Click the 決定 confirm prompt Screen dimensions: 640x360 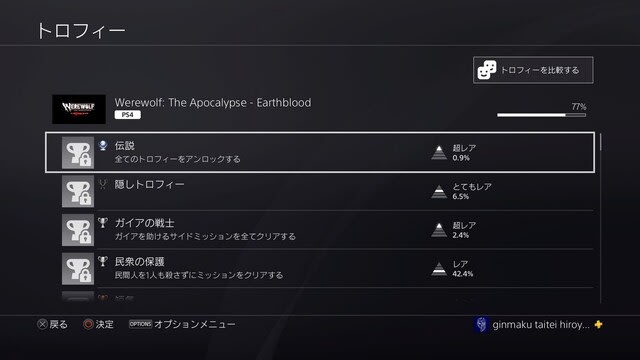98,324
